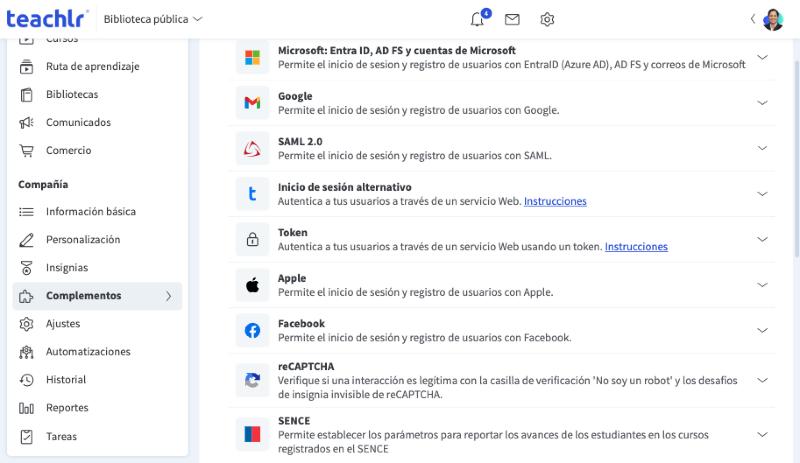Click the Ruta de aprendizaje sidebar icon
This screenshot has width=800, height=463.
(26, 66)
